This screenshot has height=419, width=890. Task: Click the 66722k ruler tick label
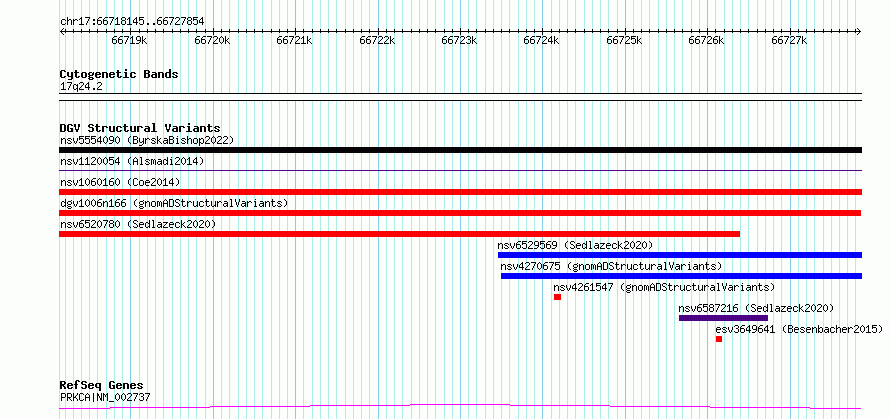click(x=377, y=41)
